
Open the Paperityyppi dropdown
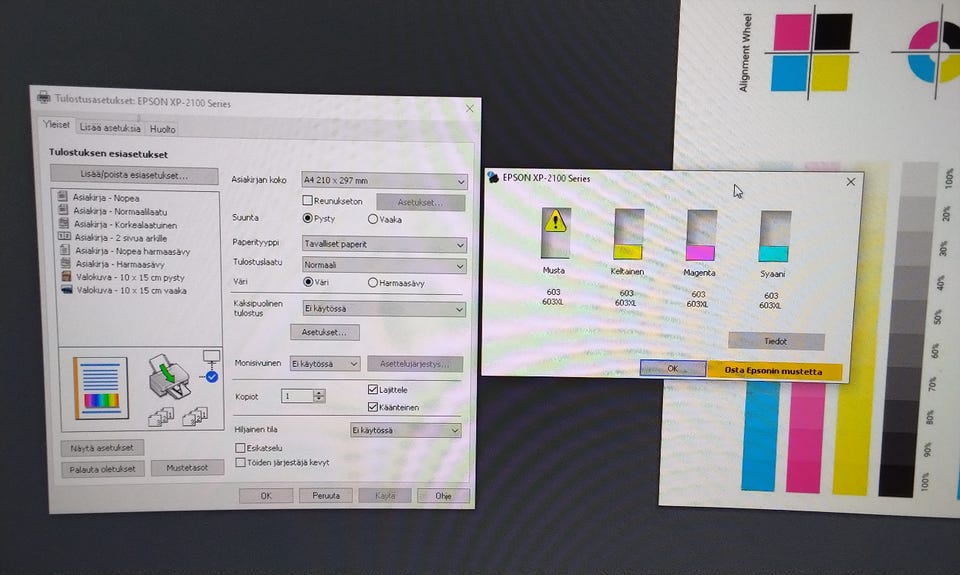[x=384, y=244]
